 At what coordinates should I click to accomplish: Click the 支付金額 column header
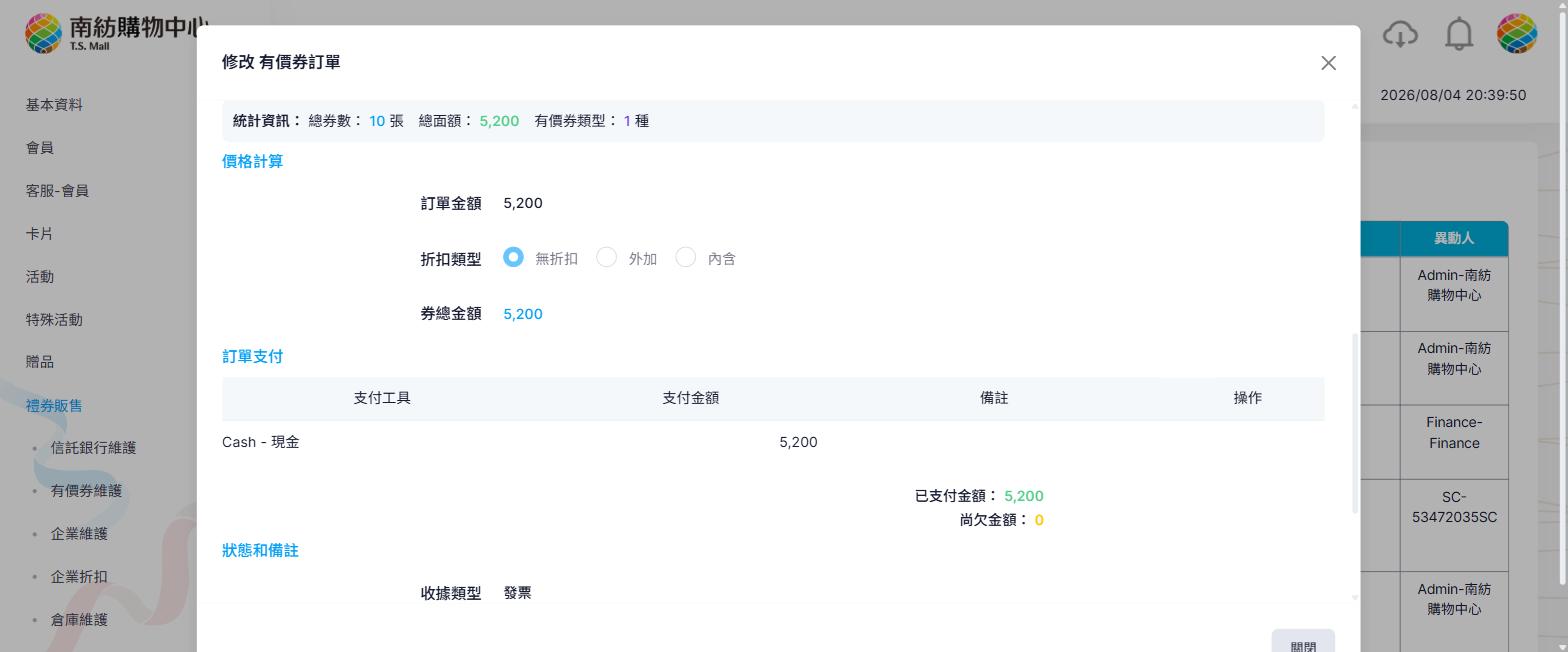[x=690, y=398]
